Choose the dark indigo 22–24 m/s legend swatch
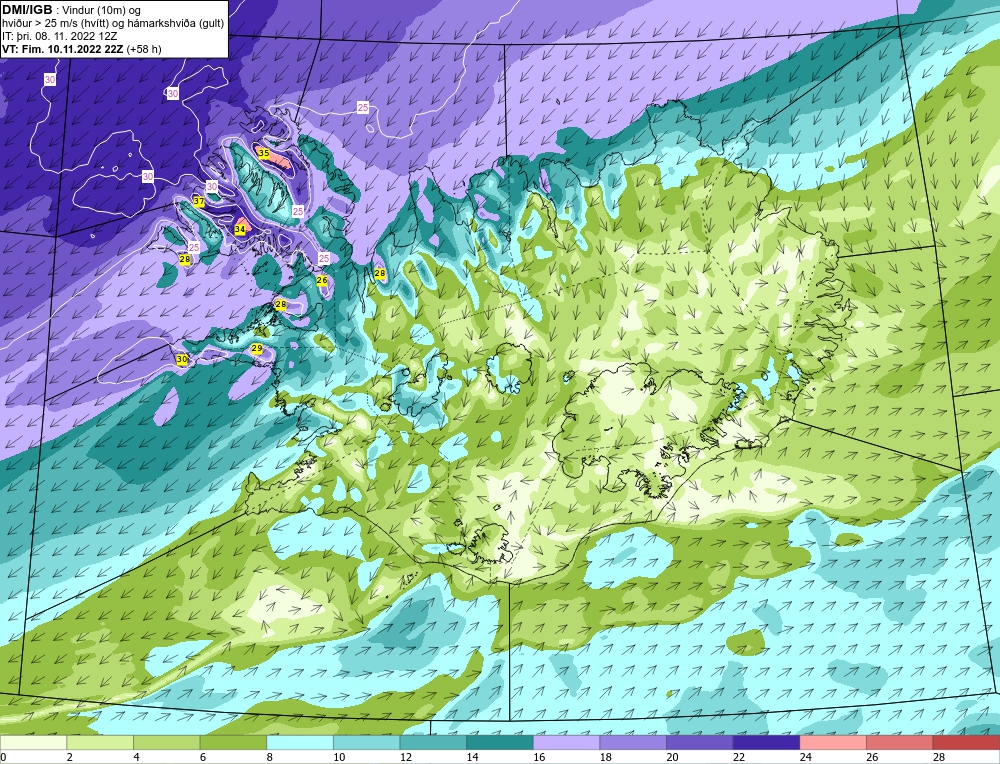1000x764 pixels. (767, 742)
